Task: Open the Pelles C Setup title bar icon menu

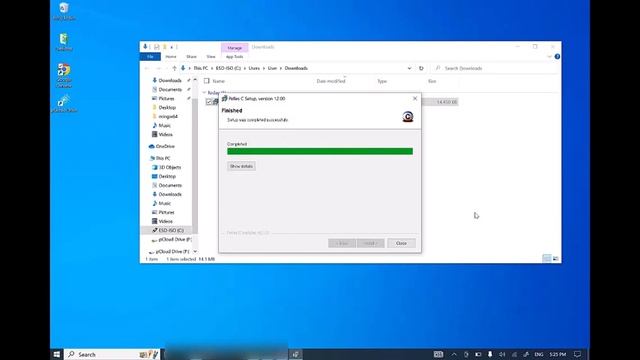Action: (224, 98)
